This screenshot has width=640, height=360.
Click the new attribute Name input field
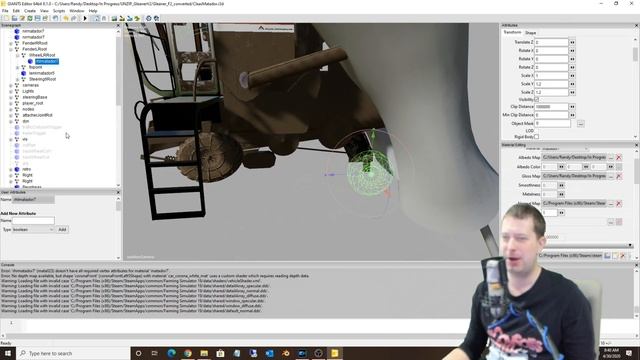[x=33, y=221]
